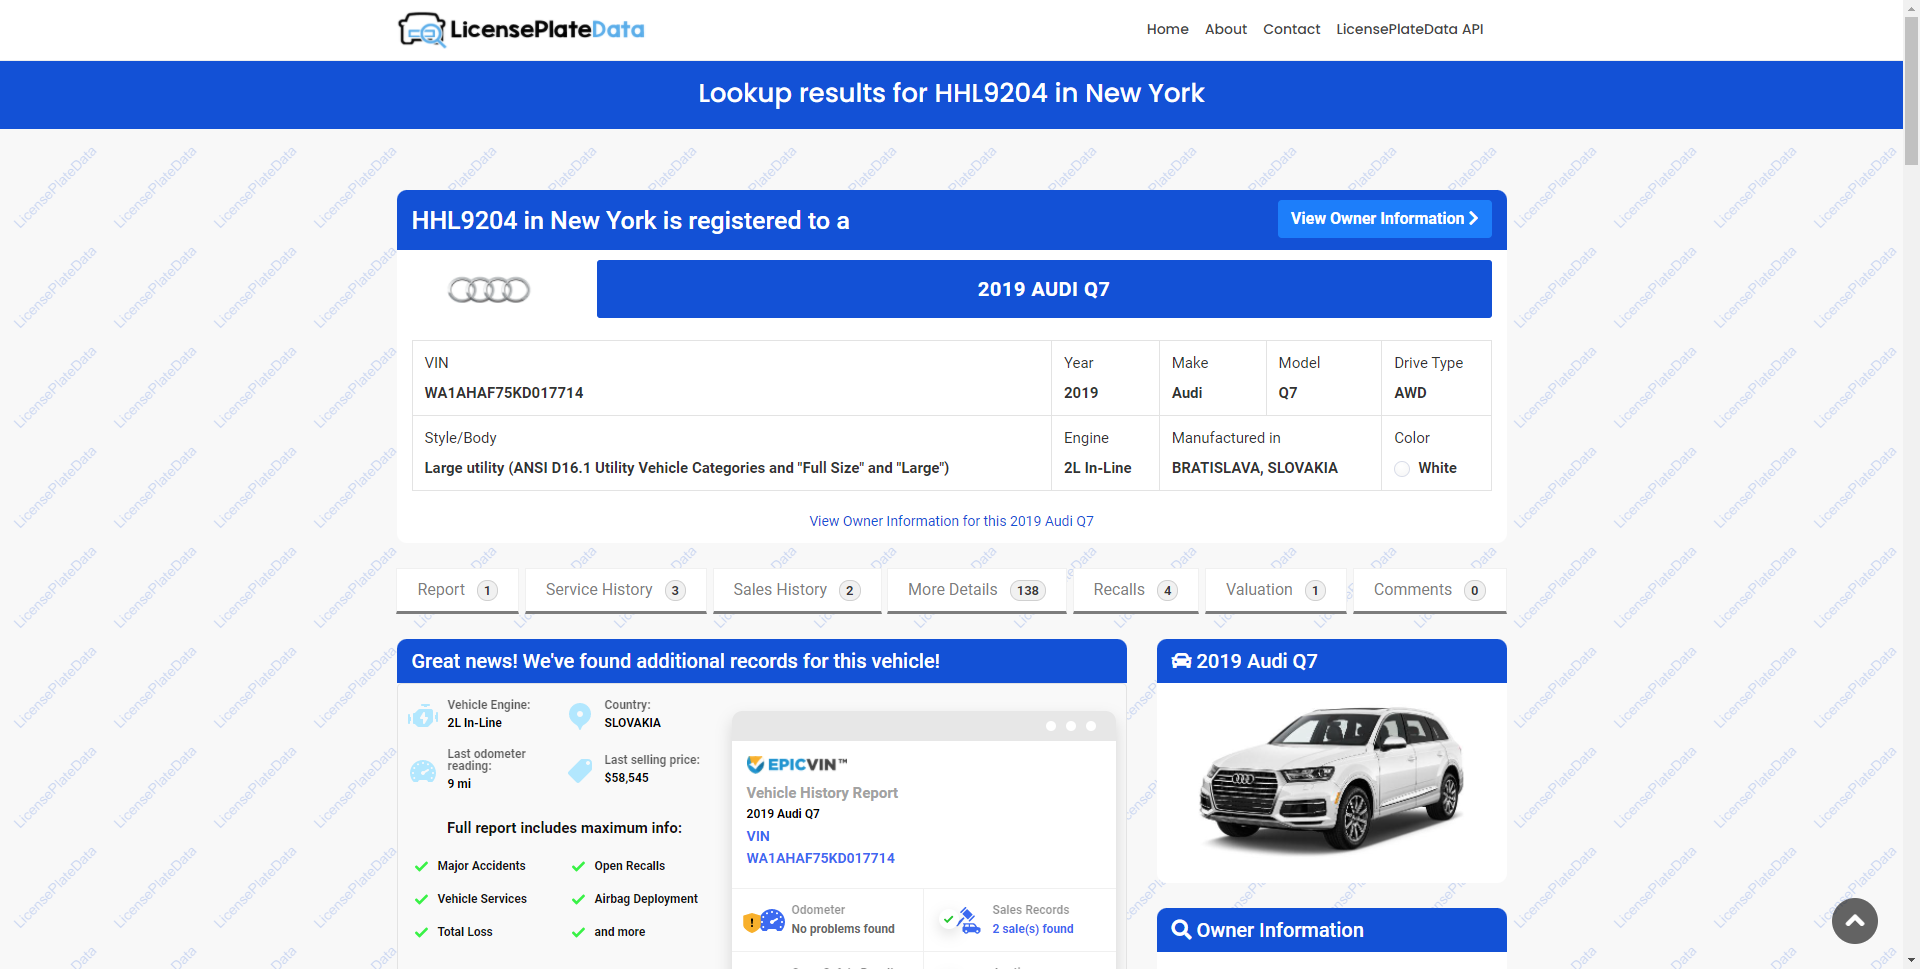This screenshot has height=969, width=1920.
Task: Click the odometer reading icon
Action: (x=423, y=771)
